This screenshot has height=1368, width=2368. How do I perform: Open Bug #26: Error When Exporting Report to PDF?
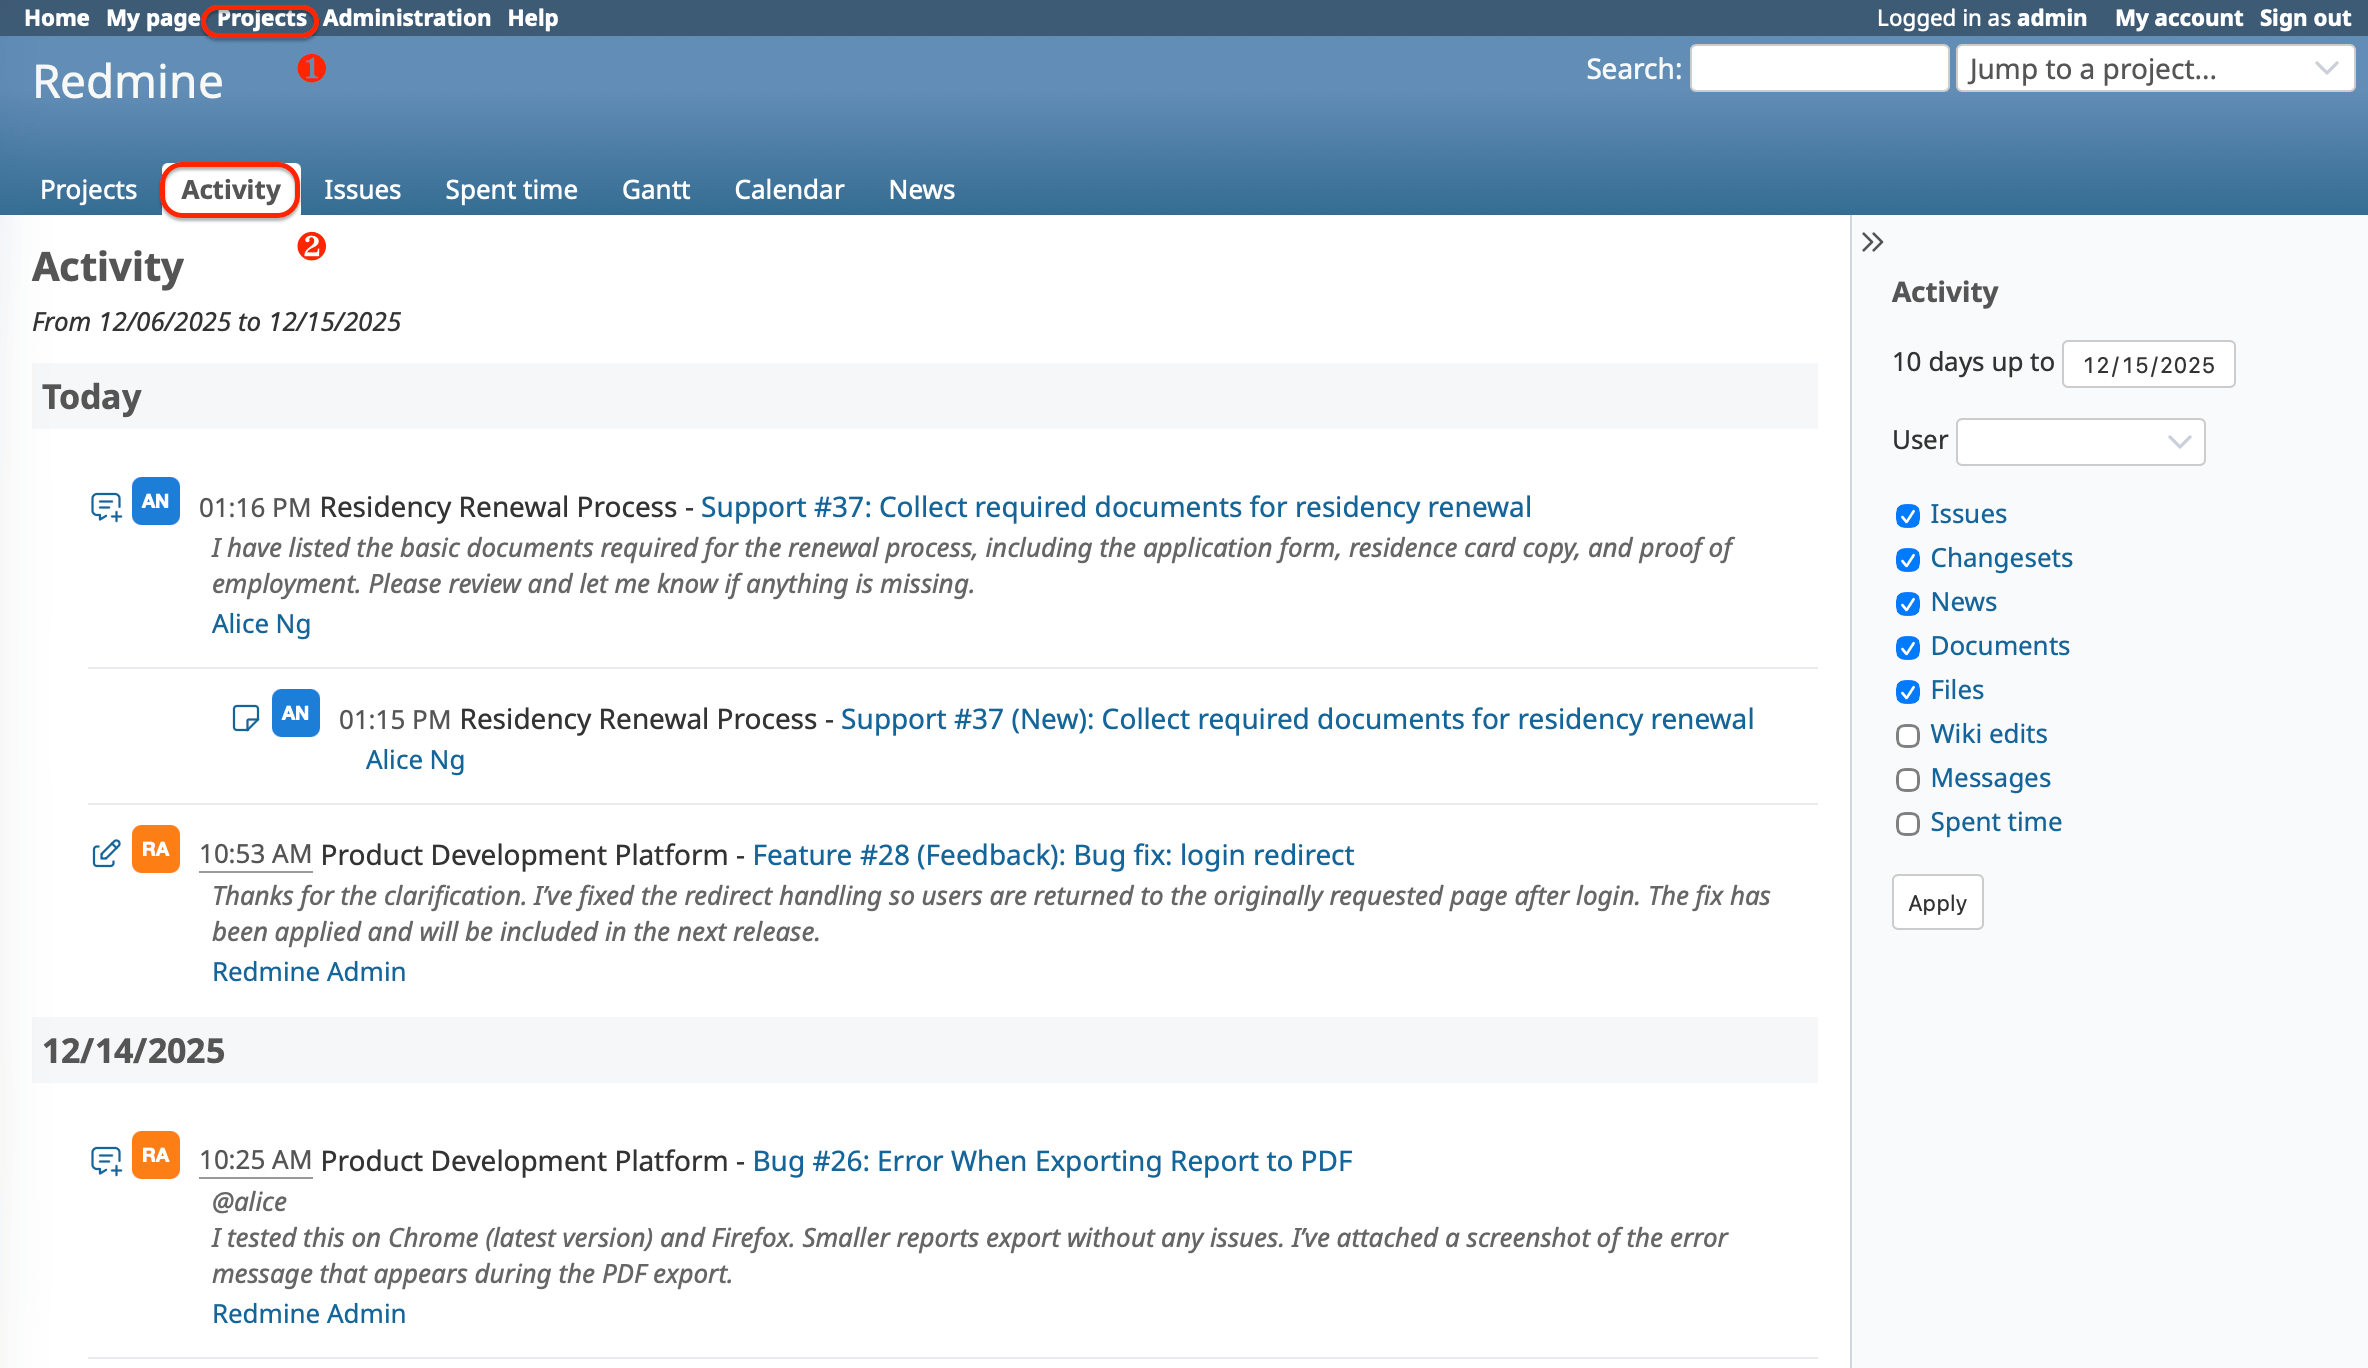1052,1160
